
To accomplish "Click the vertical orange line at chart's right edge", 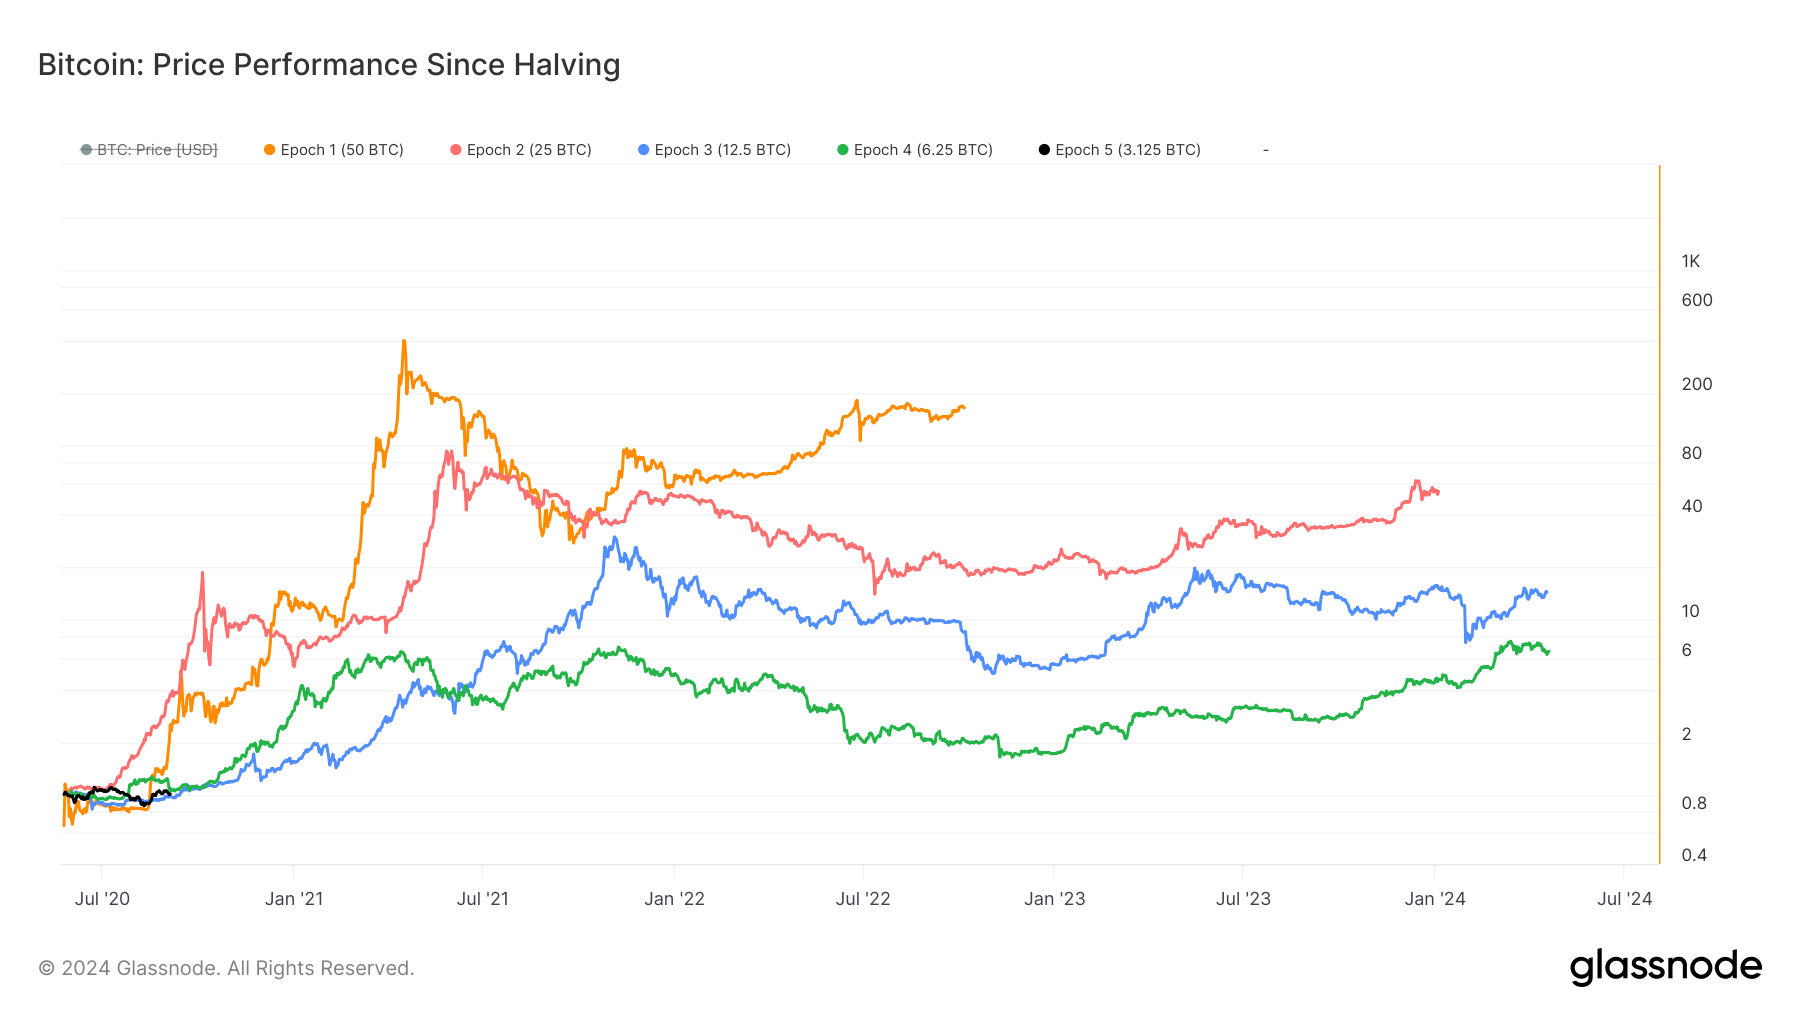I will [1659, 500].
